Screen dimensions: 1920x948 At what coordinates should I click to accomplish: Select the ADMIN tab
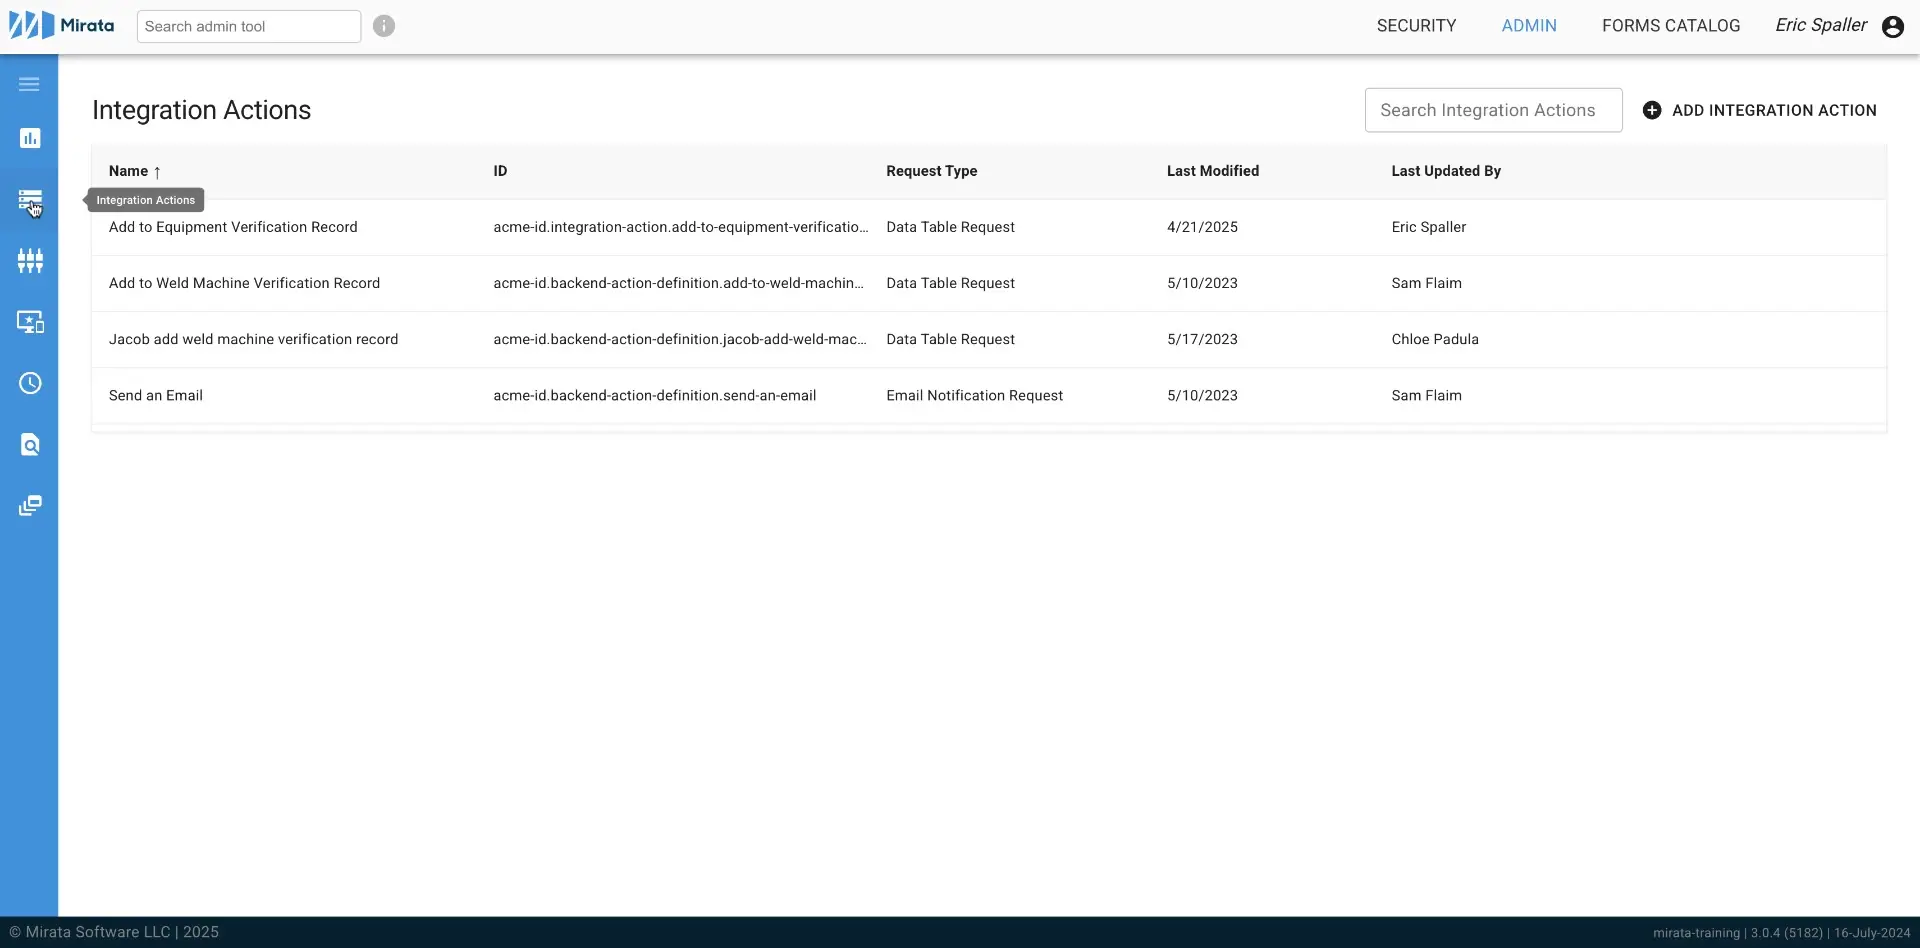coord(1529,25)
